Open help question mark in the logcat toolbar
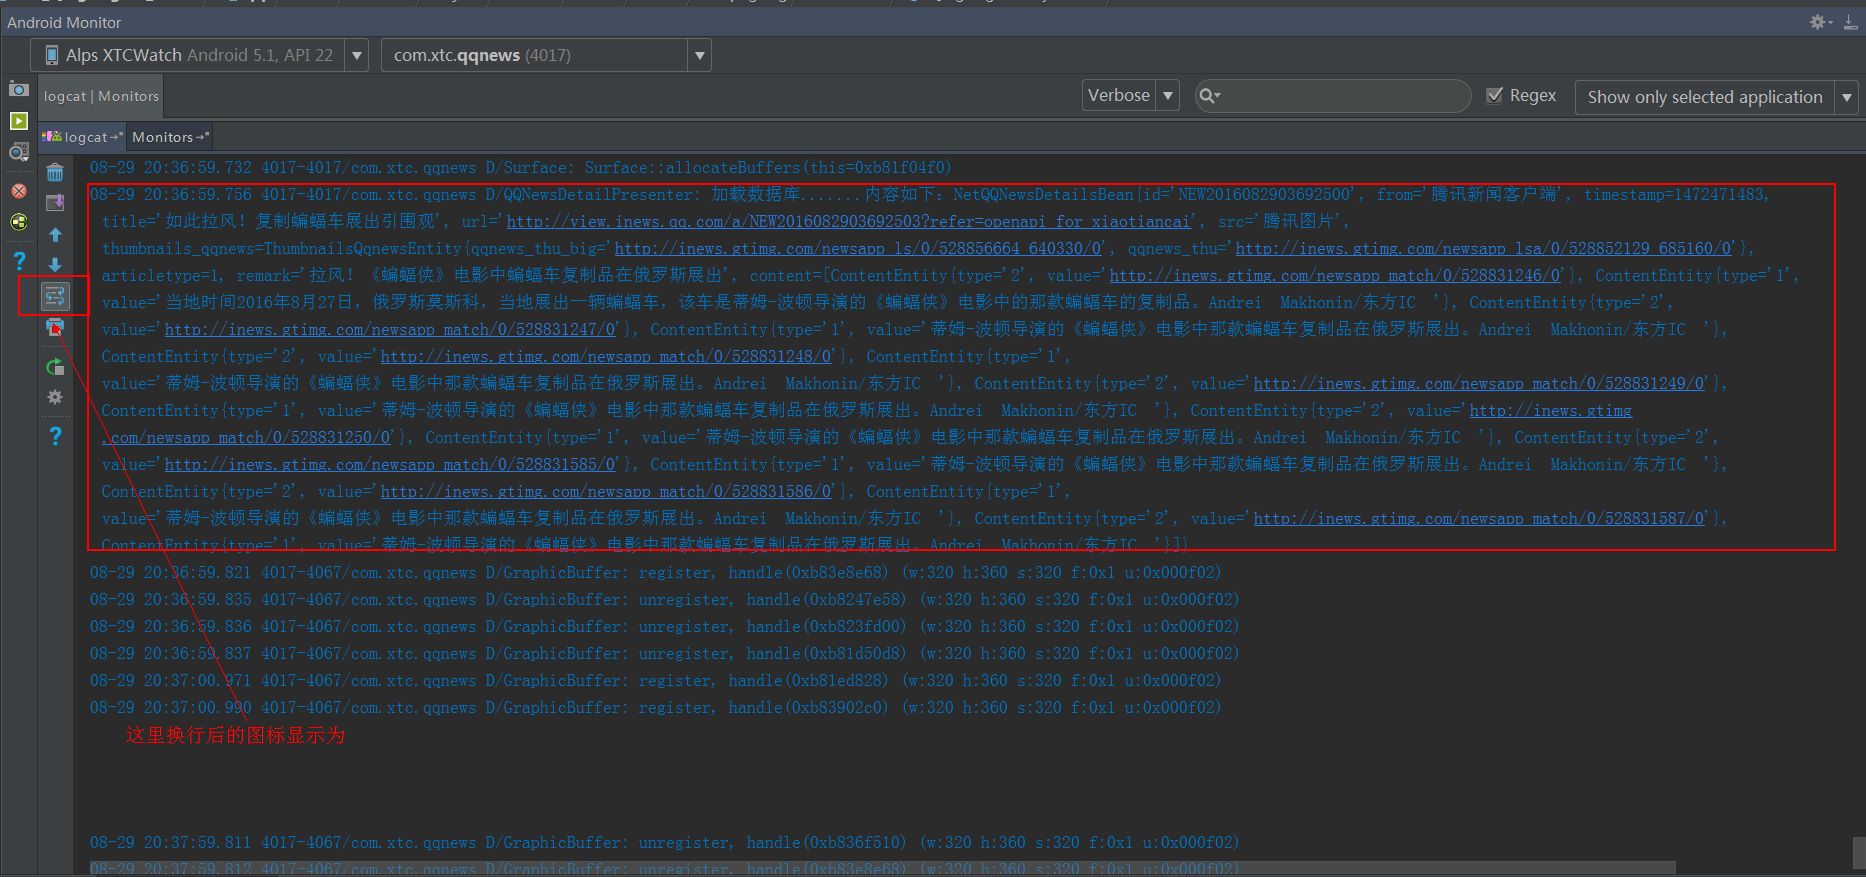 (55, 436)
